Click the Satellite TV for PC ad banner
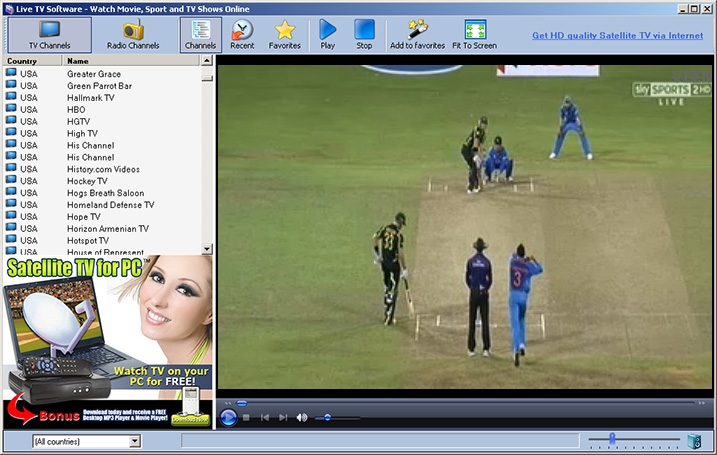This screenshot has width=717, height=455. pyautogui.click(x=107, y=340)
